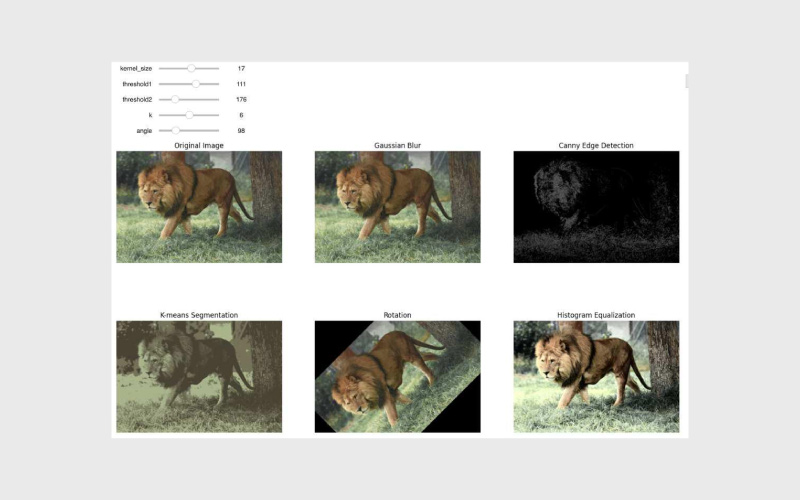
Task: Select the Gaussian Blur output image
Action: pos(397,207)
